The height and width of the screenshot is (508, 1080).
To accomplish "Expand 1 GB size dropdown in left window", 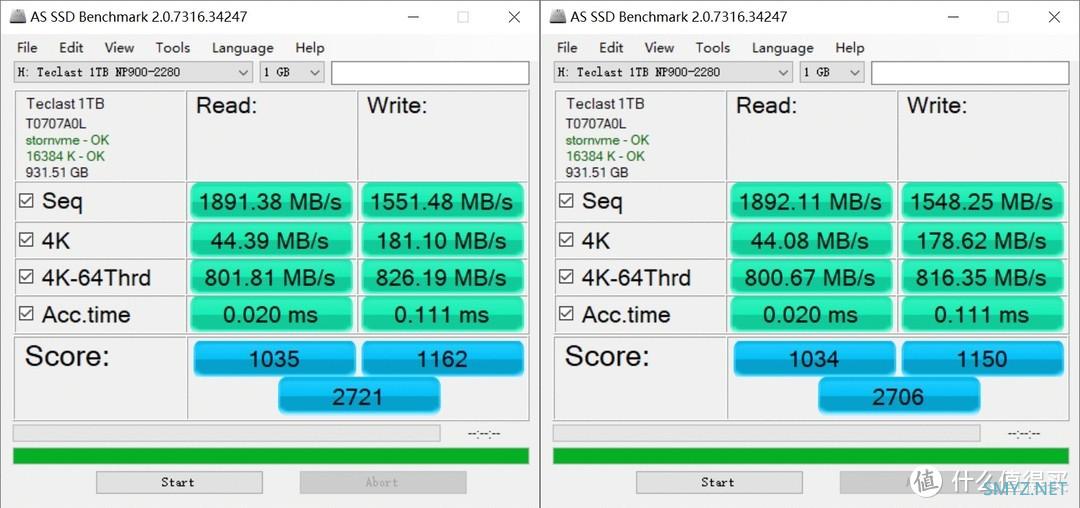I will tap(292, 72).
